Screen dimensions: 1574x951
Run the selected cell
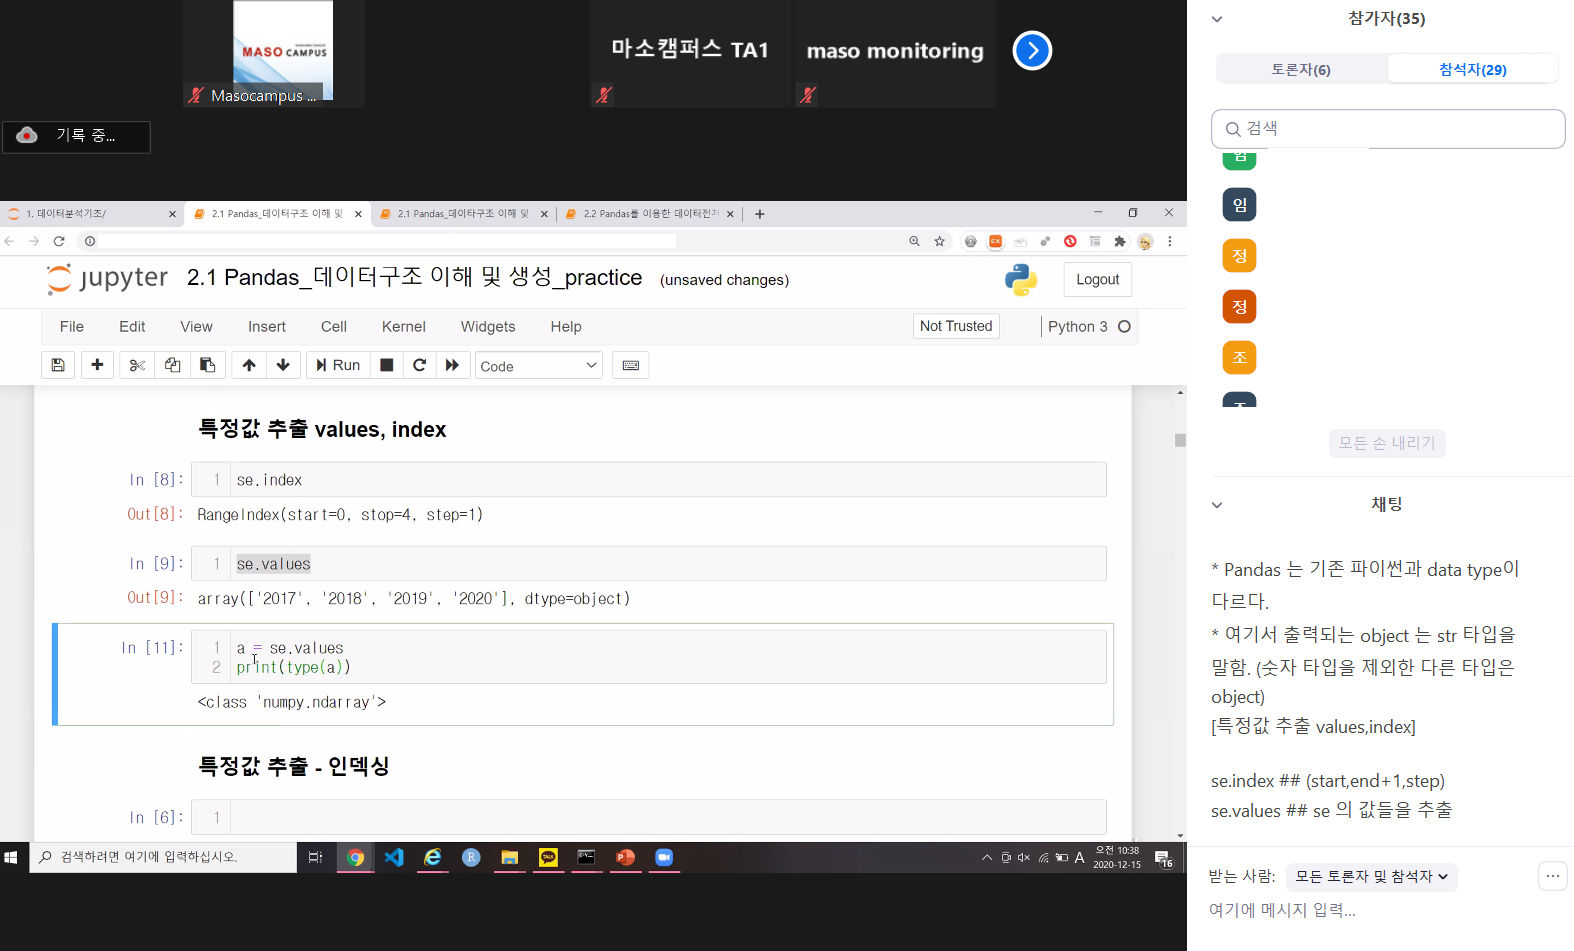point(338,366)
